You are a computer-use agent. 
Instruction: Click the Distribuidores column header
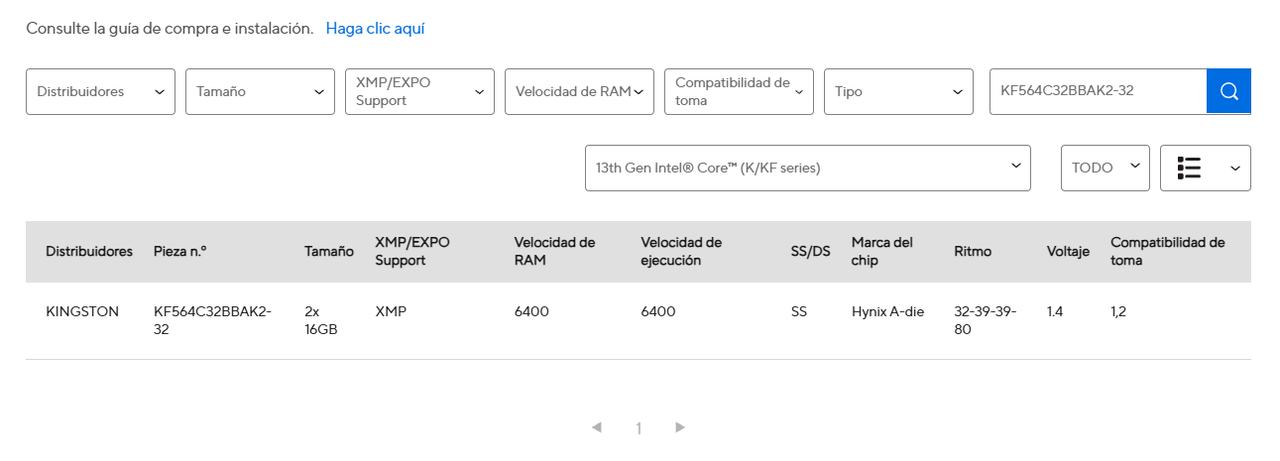89,251
